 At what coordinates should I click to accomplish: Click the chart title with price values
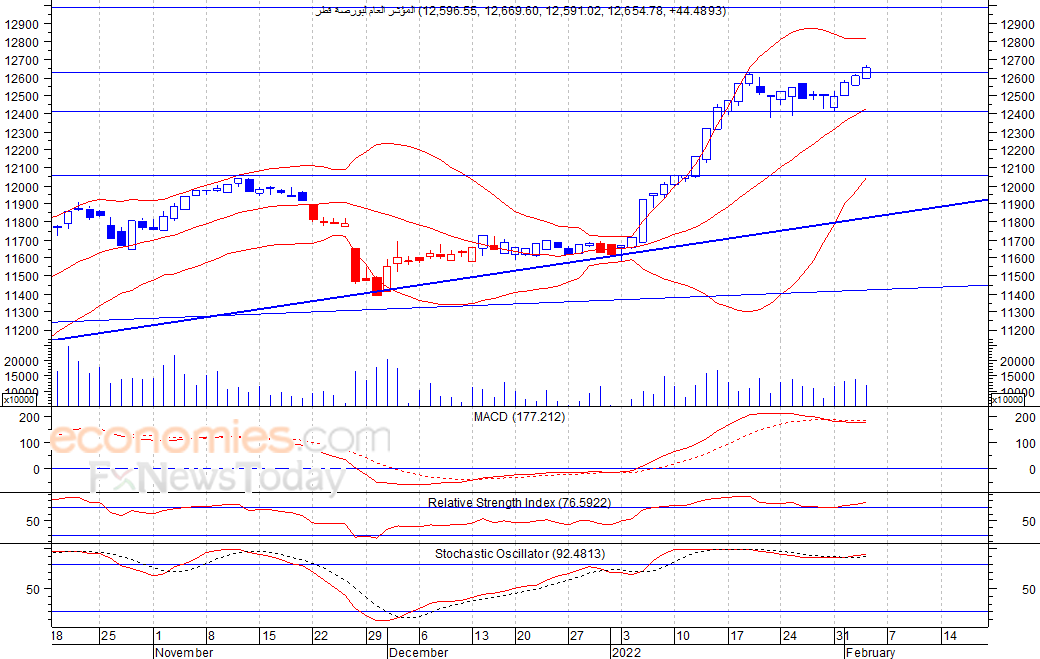pos(521,11)
